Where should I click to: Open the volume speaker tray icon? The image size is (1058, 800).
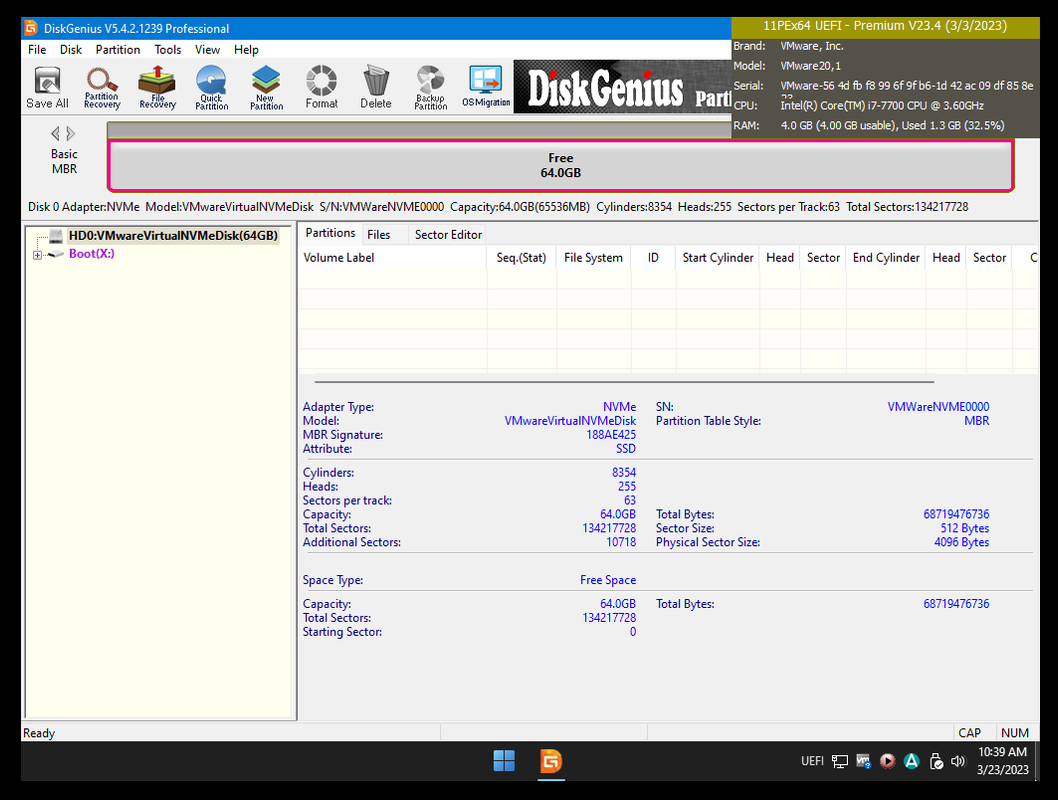(x=958, y=761)
